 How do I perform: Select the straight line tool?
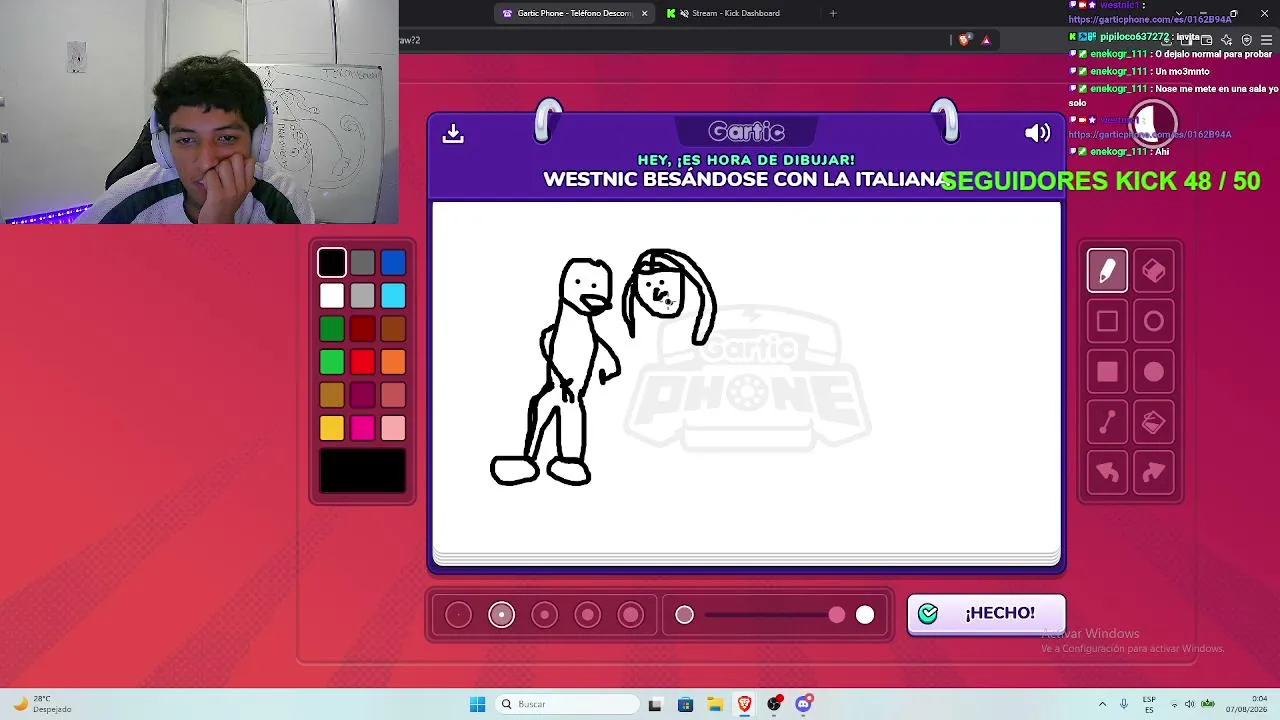pyautogui.click(x=1107, y=423)
